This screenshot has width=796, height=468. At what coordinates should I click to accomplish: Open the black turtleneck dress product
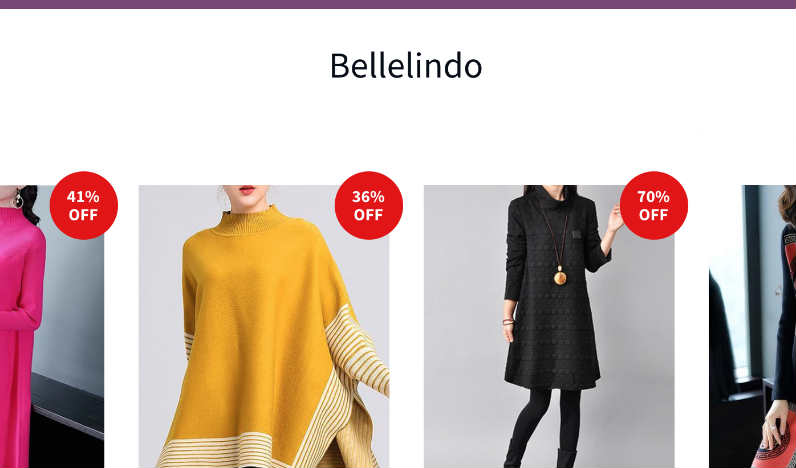(549, 326)
